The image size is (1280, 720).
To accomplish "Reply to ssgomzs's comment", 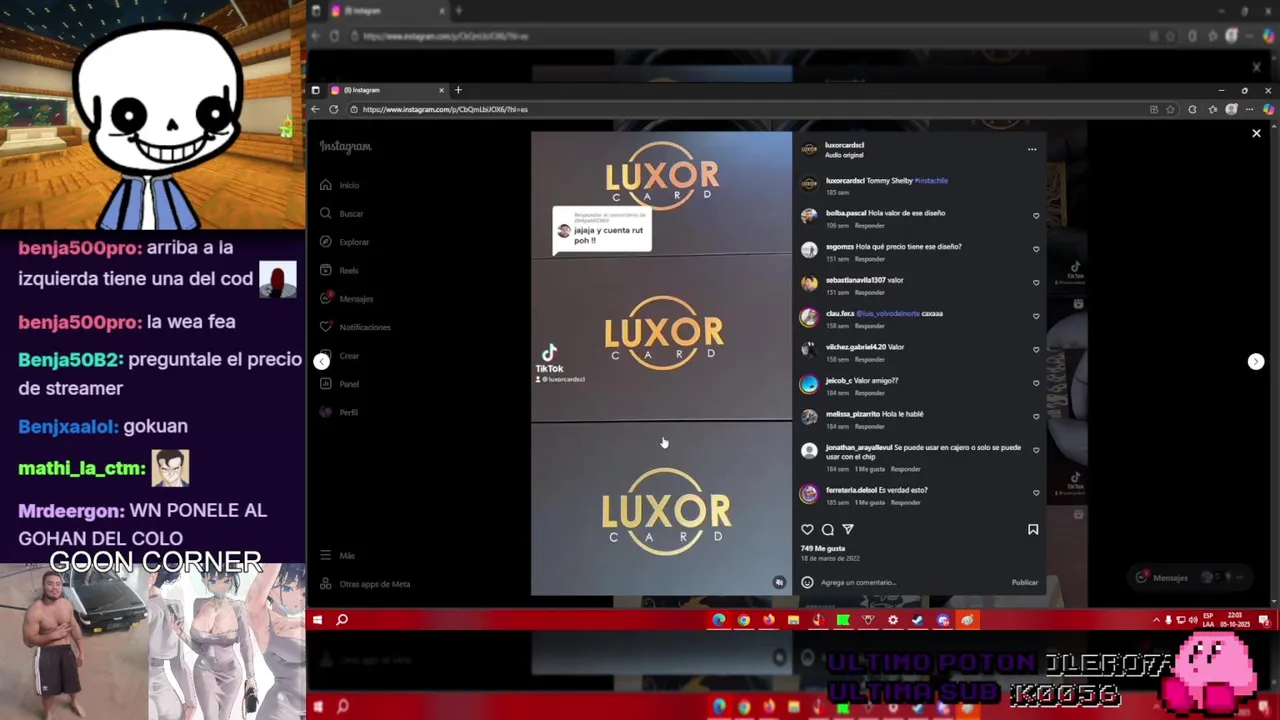I will [x=870, y=259].
